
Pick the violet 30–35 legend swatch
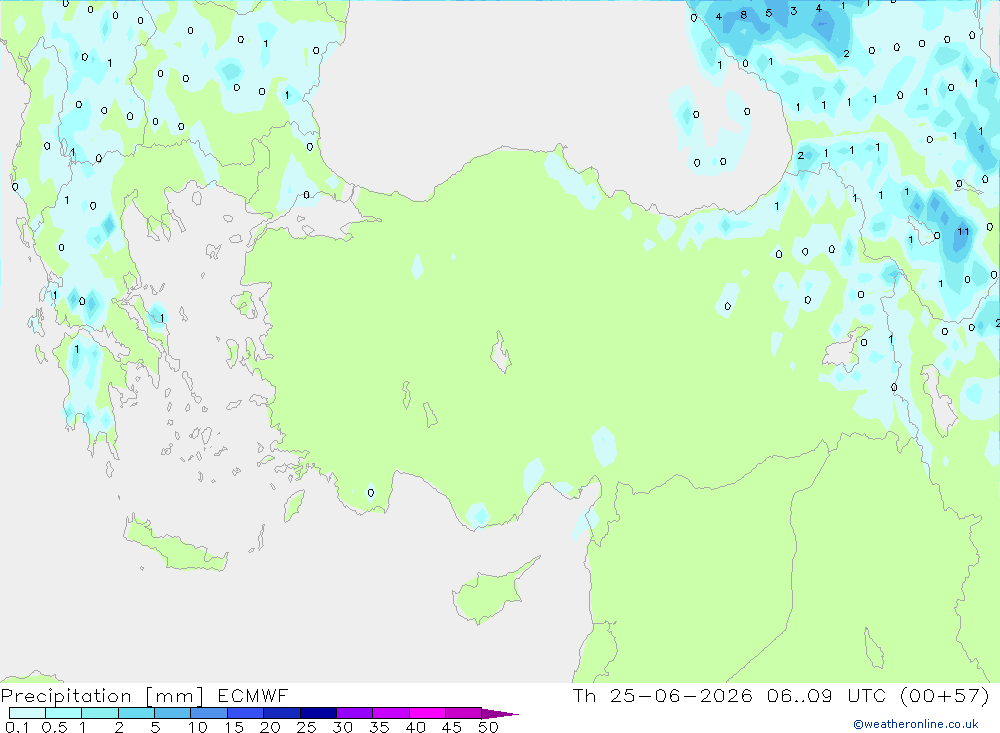354,713
